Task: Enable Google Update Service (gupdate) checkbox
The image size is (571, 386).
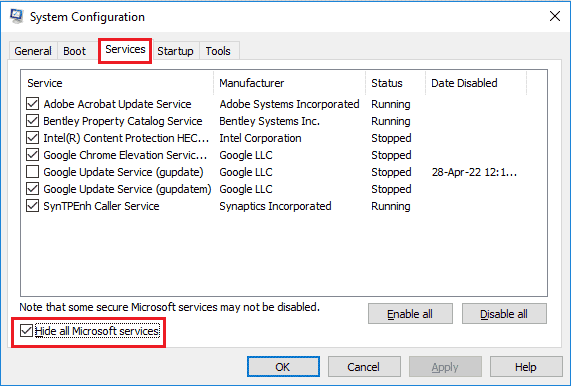Action: (32, 172)
